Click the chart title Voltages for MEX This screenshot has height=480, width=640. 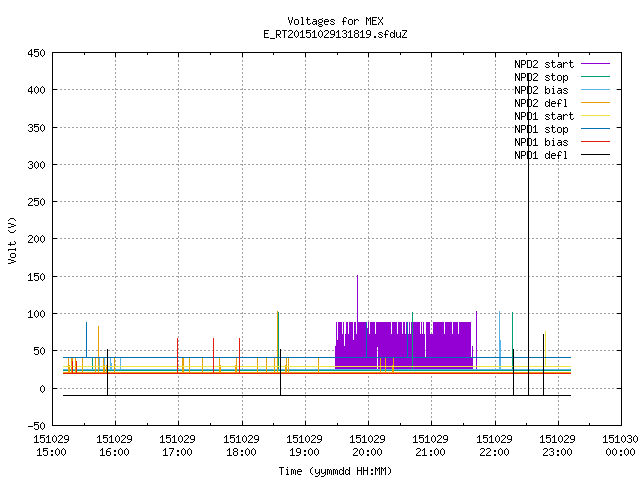click(x=335, y=21)
